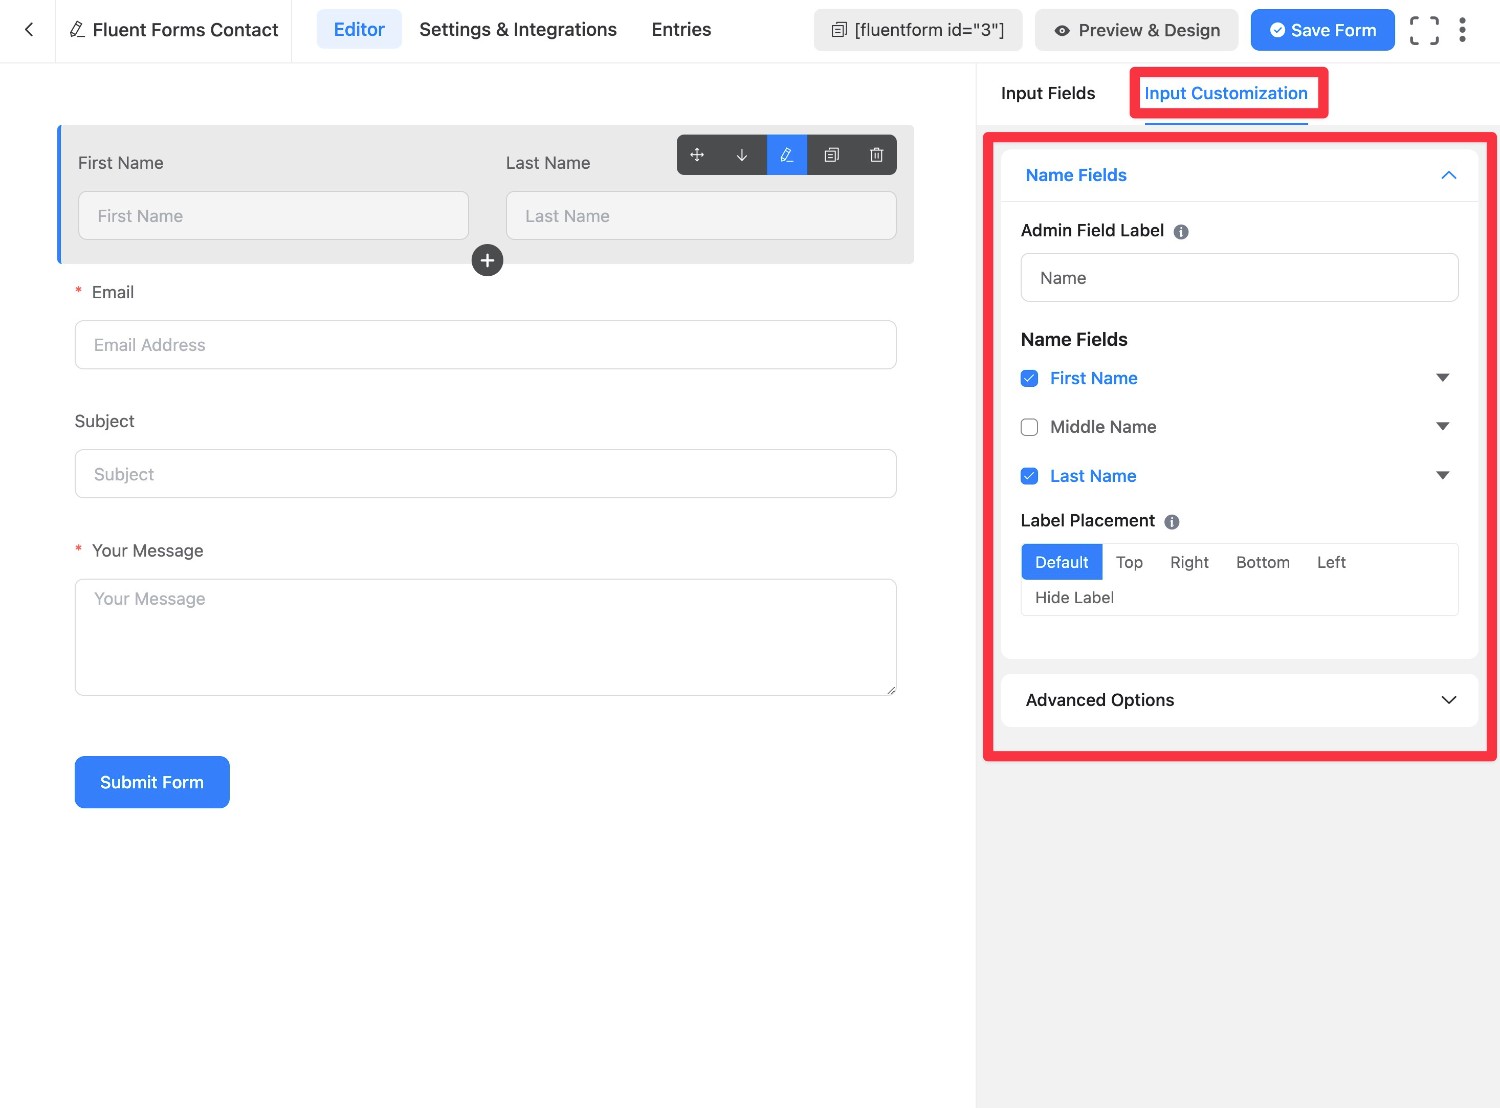Open Preview & Design
This screenshot has height=1108, width=1500.
1137,30
